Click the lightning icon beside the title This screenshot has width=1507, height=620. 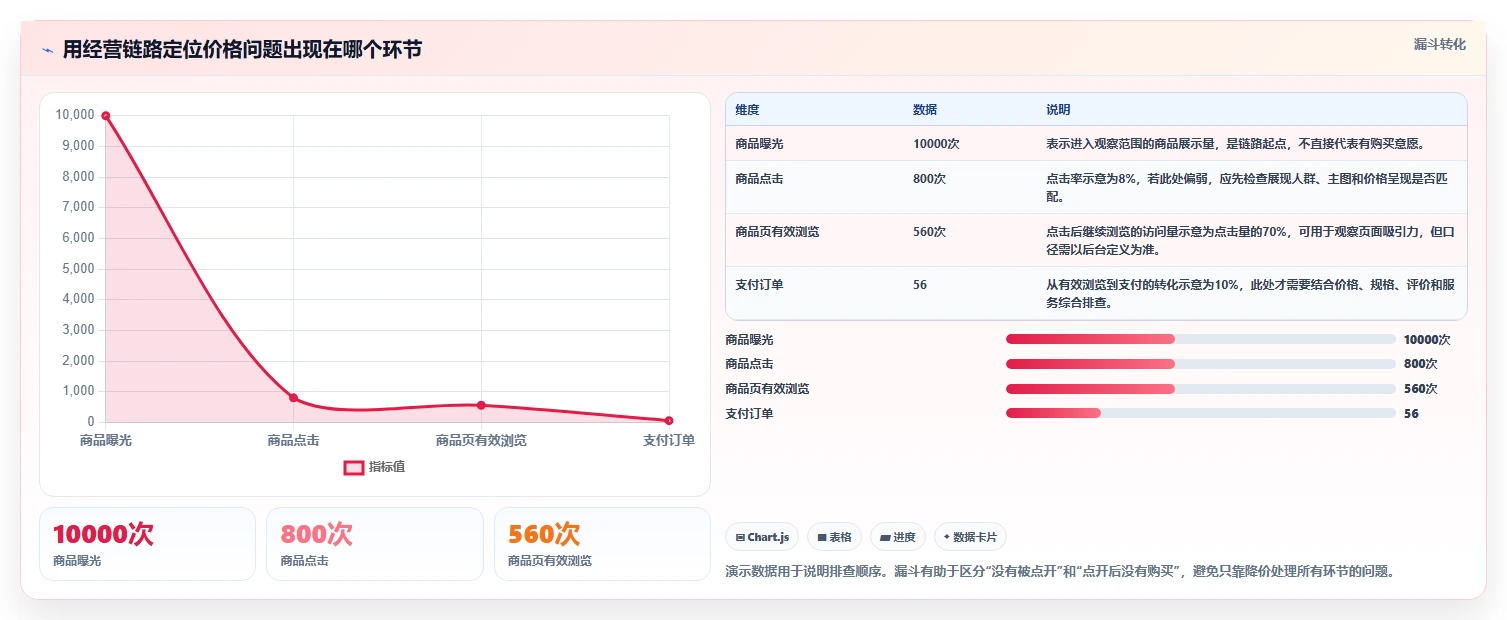47,51
